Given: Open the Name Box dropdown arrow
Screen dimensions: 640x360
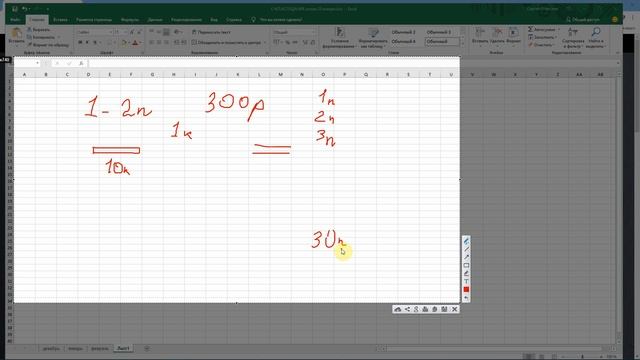Looking at the screenshot, I should (x=37, y=63).
